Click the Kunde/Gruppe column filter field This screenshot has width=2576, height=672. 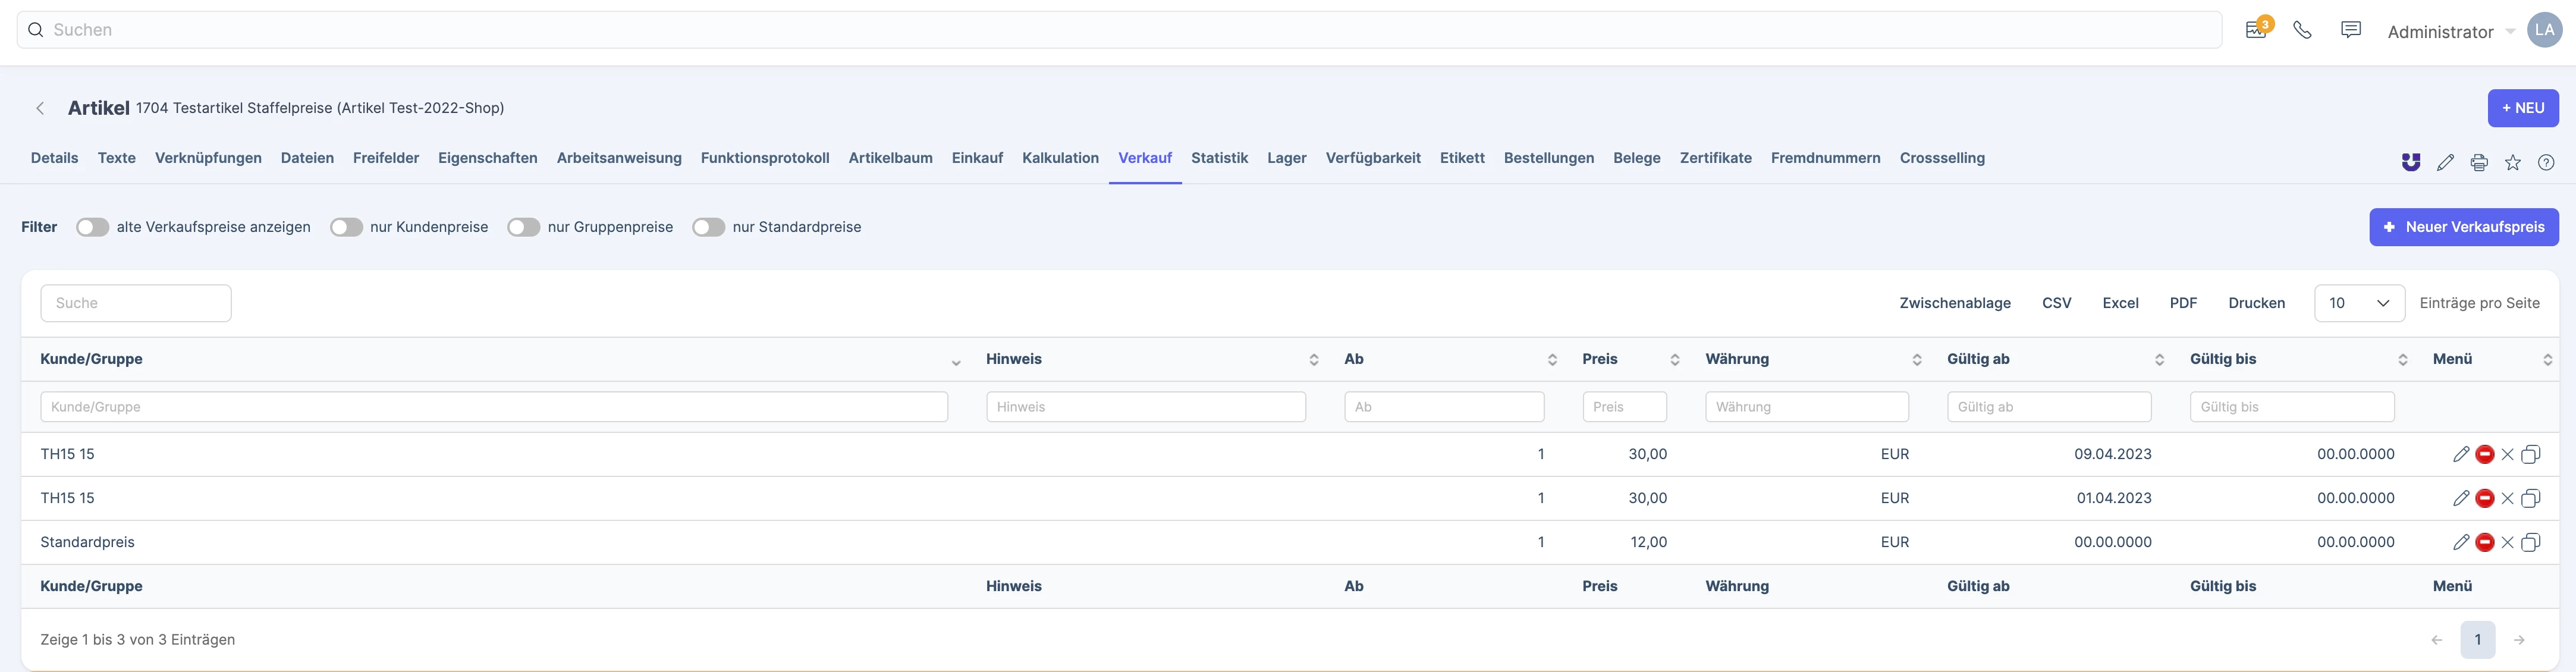coord(494,407)
